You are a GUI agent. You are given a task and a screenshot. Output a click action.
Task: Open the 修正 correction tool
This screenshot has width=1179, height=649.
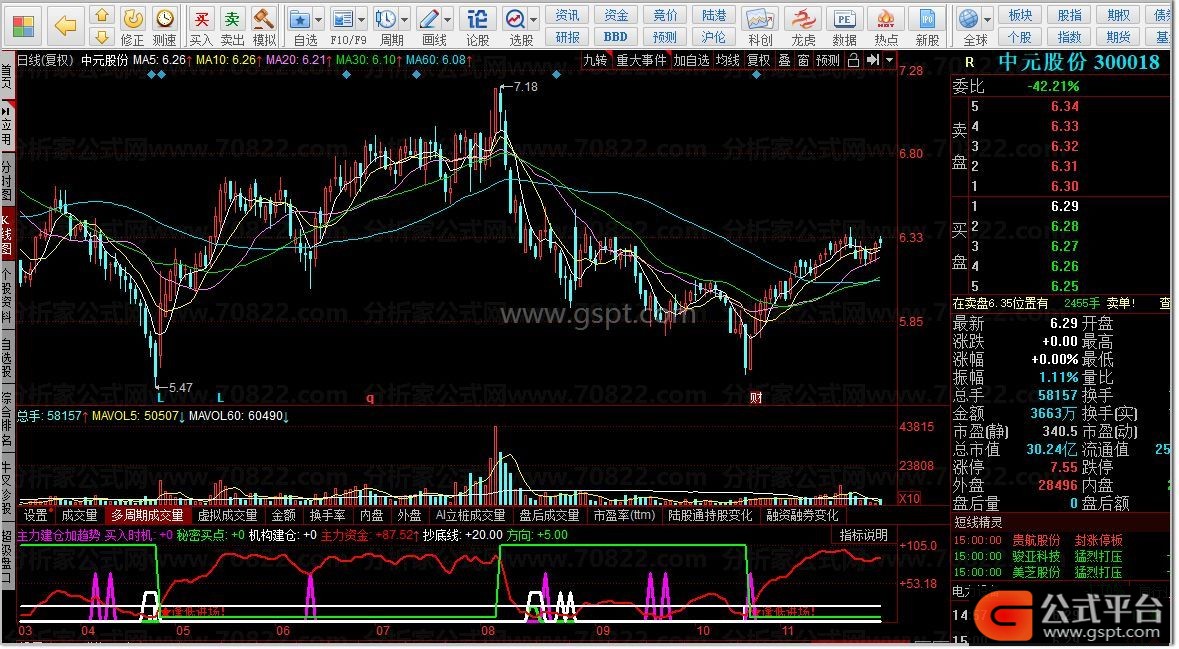point(132,26)
